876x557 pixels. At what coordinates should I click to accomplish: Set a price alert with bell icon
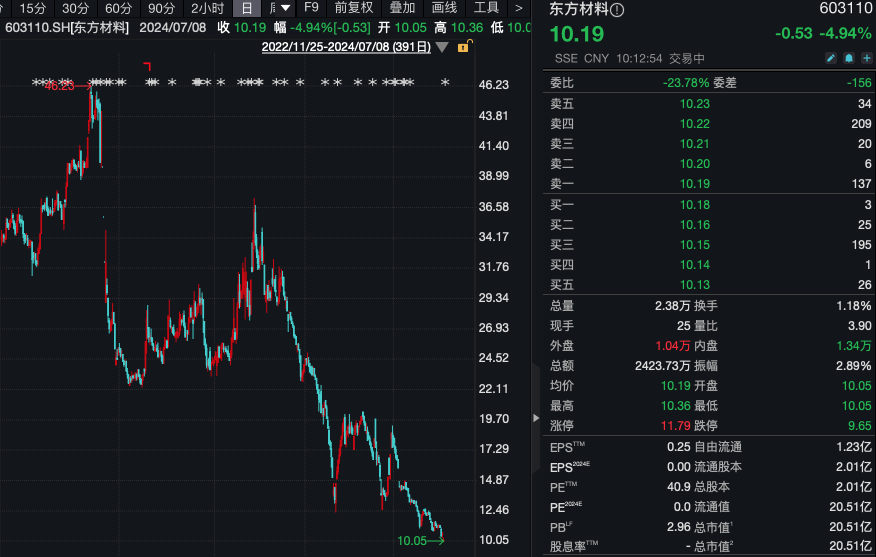pos(848,59)
